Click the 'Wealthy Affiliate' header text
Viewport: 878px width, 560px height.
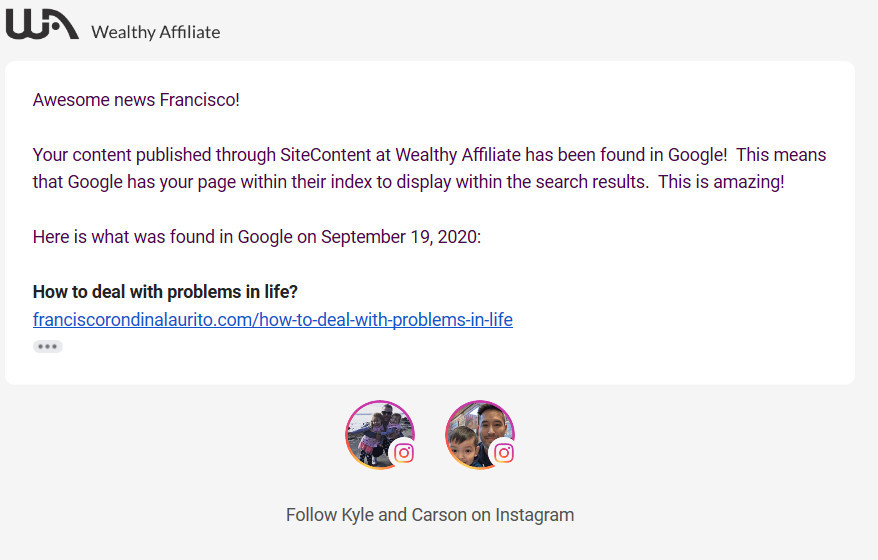pos(156,32)
